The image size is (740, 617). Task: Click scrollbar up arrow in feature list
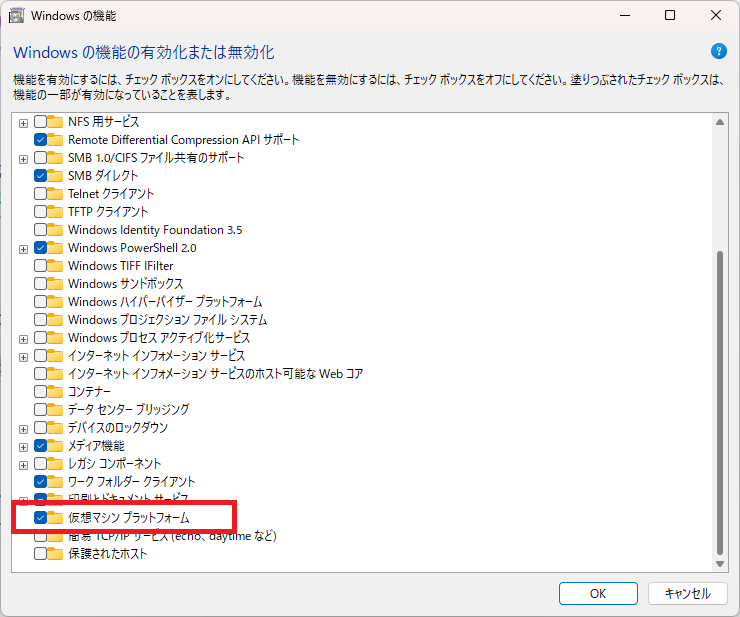click(x=720, y=122)
